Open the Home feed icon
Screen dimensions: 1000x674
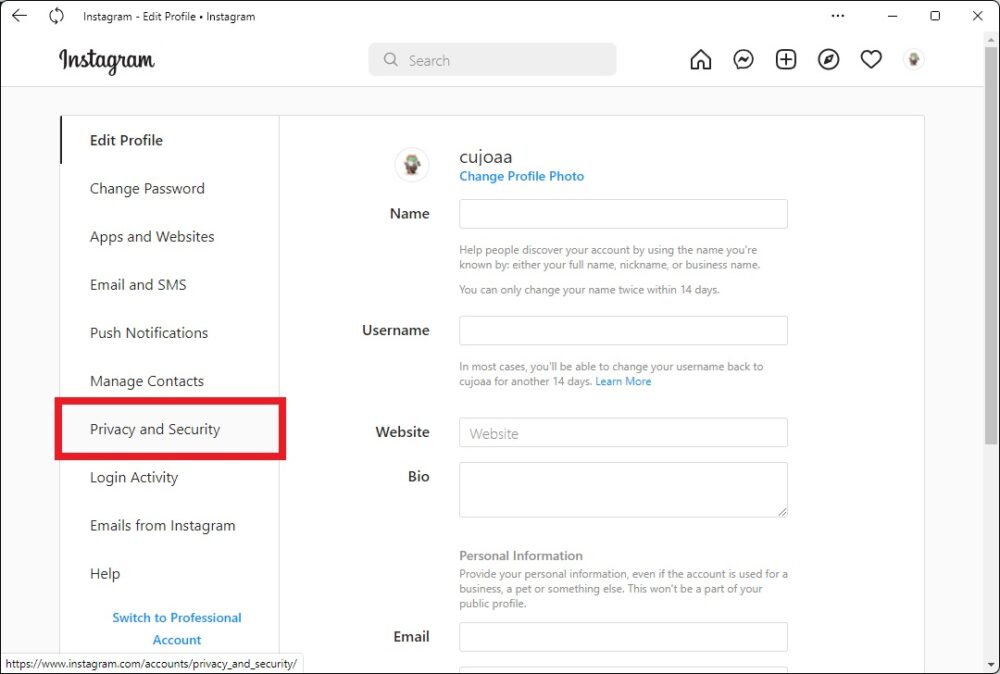(x=700, y=59)
